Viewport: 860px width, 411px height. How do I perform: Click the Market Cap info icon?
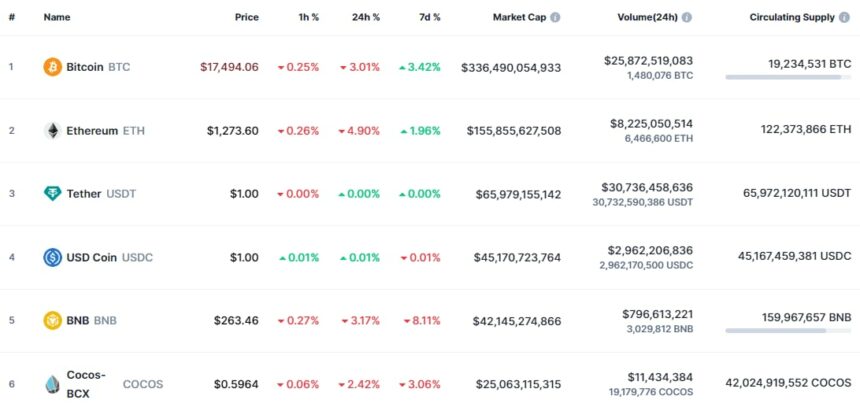coord(555,18)
